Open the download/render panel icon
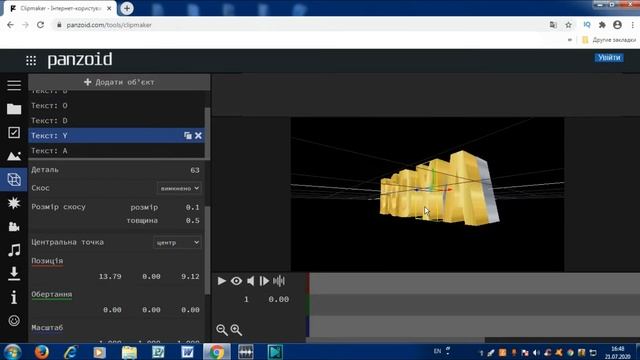This screenshot has height=360, width=640. [14, 273]
